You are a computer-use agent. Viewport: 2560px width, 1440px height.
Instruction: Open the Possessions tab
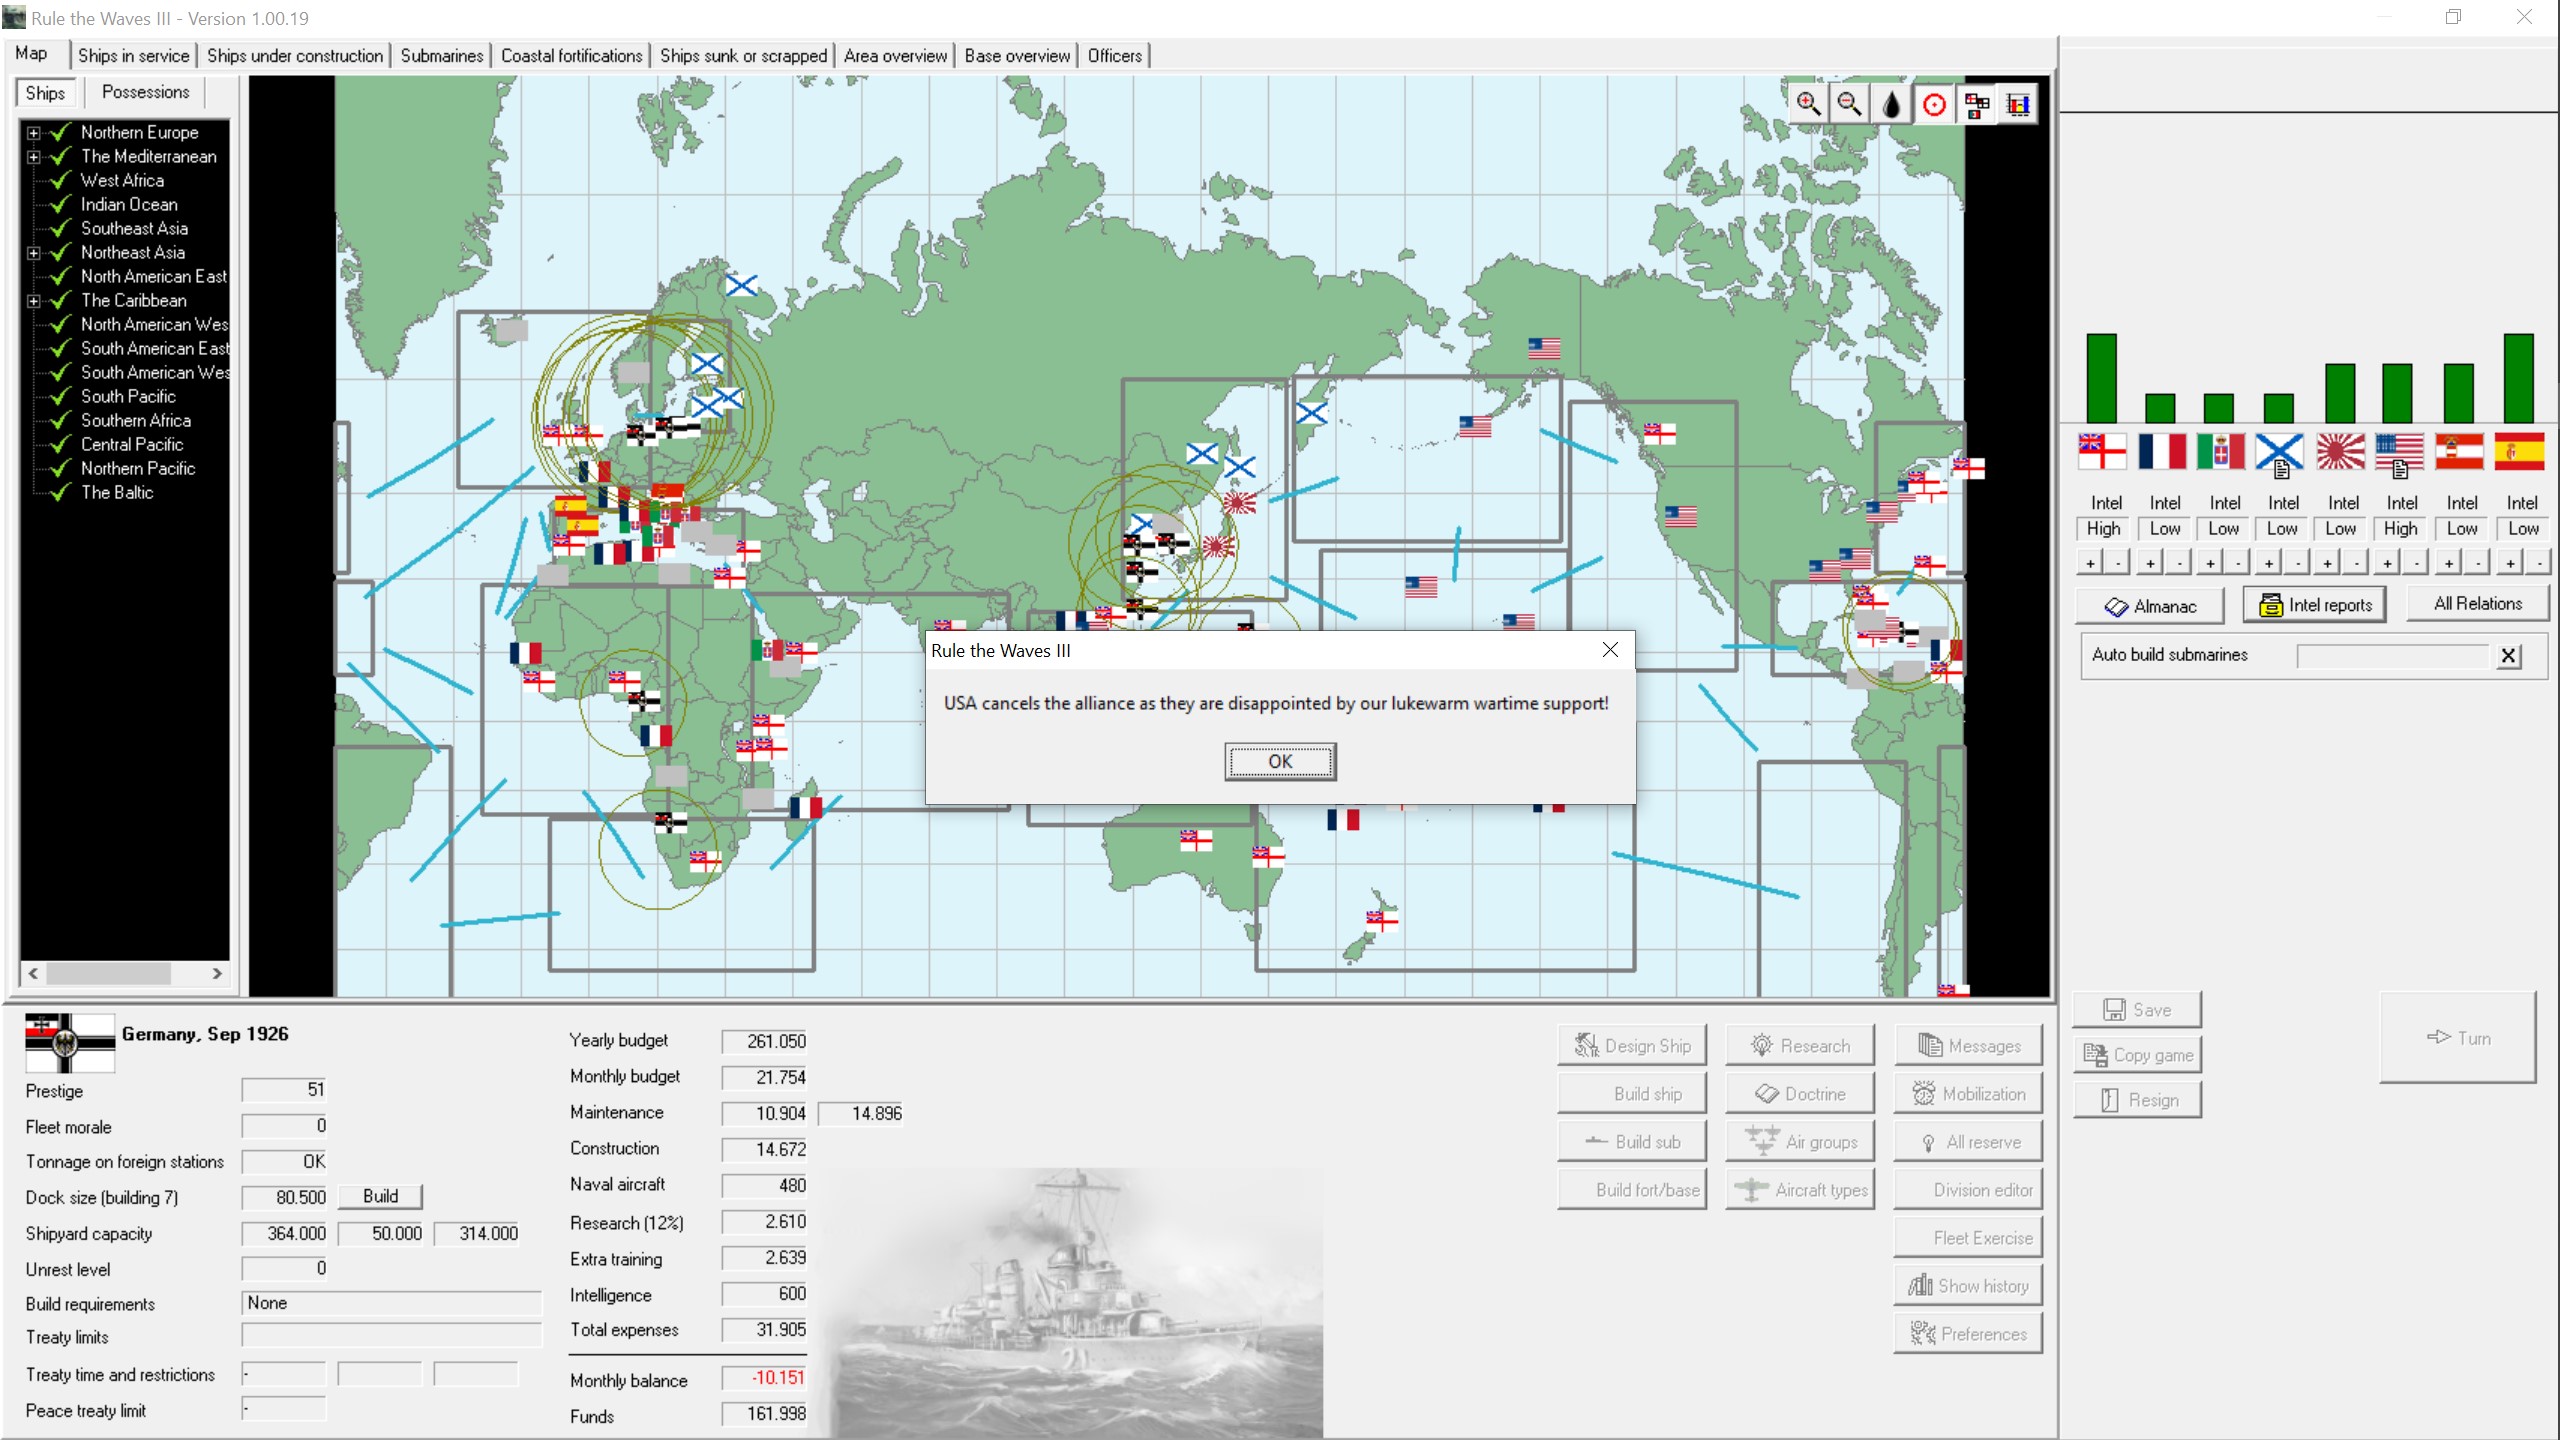(145, 92)
